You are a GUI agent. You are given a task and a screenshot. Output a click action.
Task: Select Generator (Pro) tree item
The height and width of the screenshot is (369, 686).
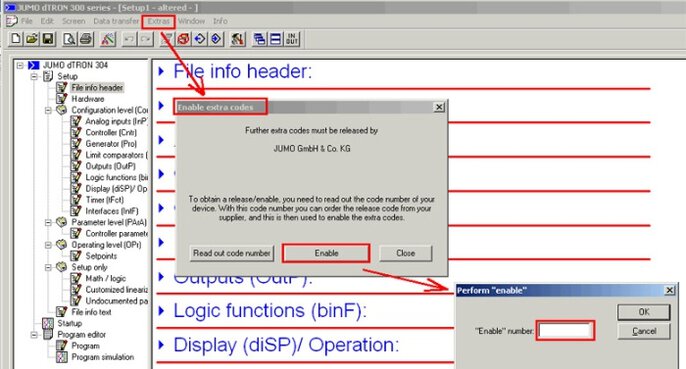point(111,144)
